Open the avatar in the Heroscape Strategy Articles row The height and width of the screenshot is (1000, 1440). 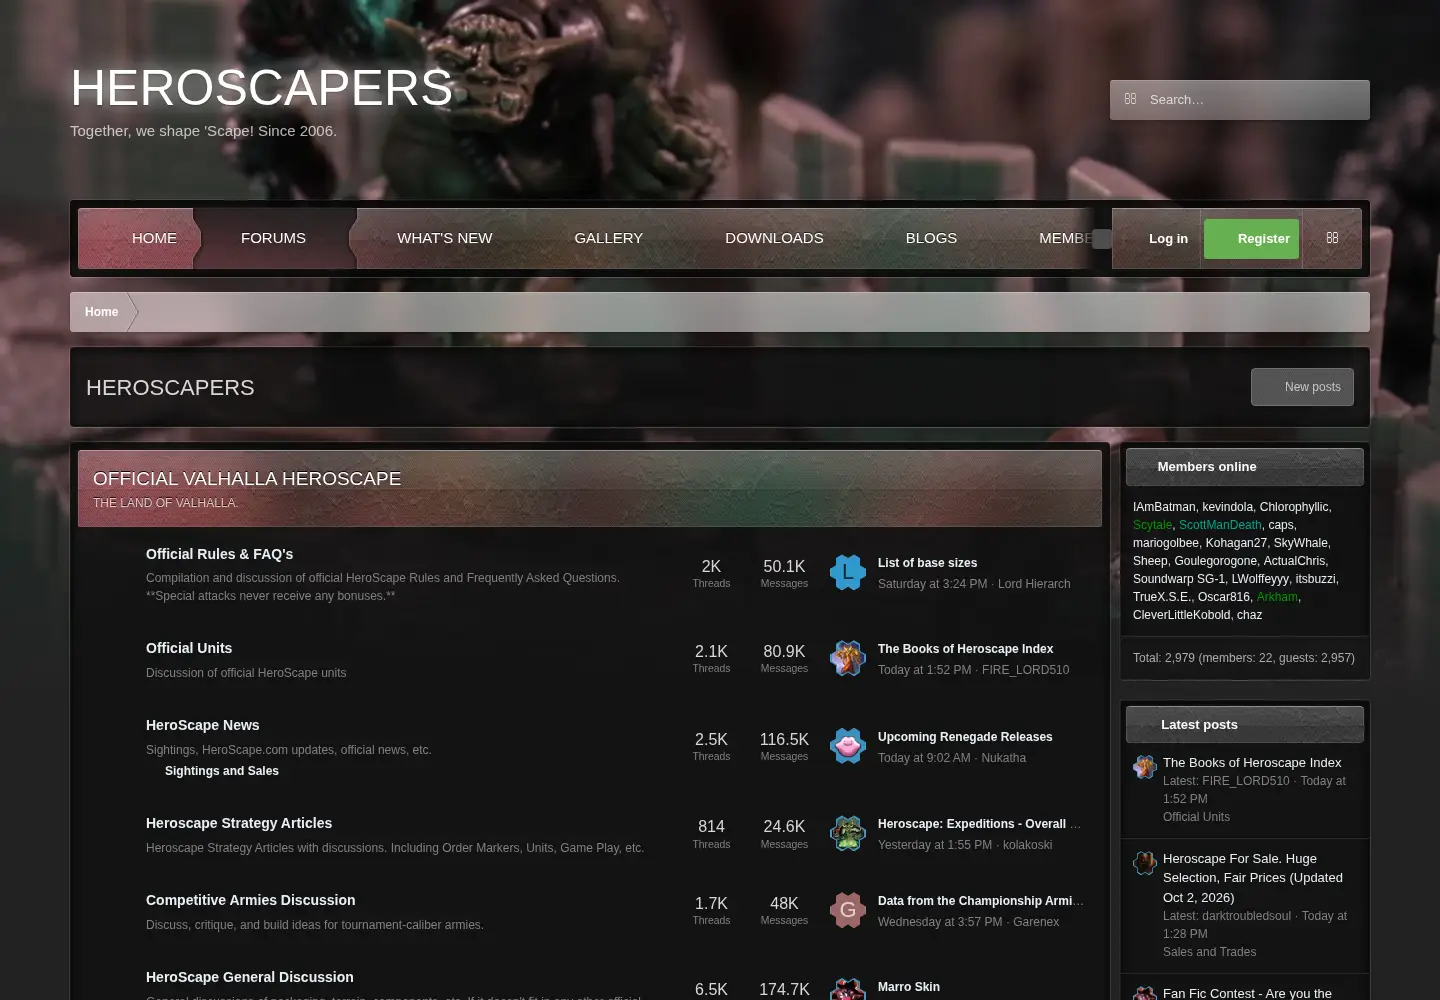coord(848,833)
